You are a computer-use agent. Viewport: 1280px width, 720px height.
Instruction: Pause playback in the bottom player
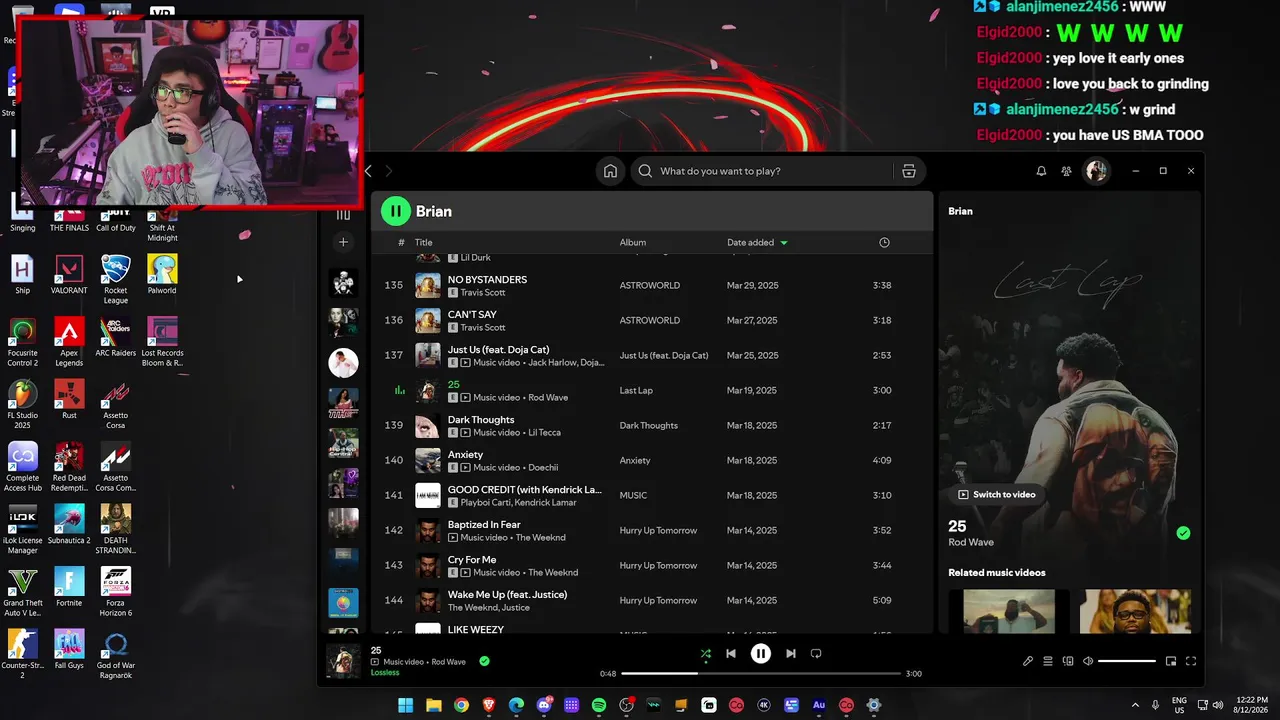(x=761, y=654)
